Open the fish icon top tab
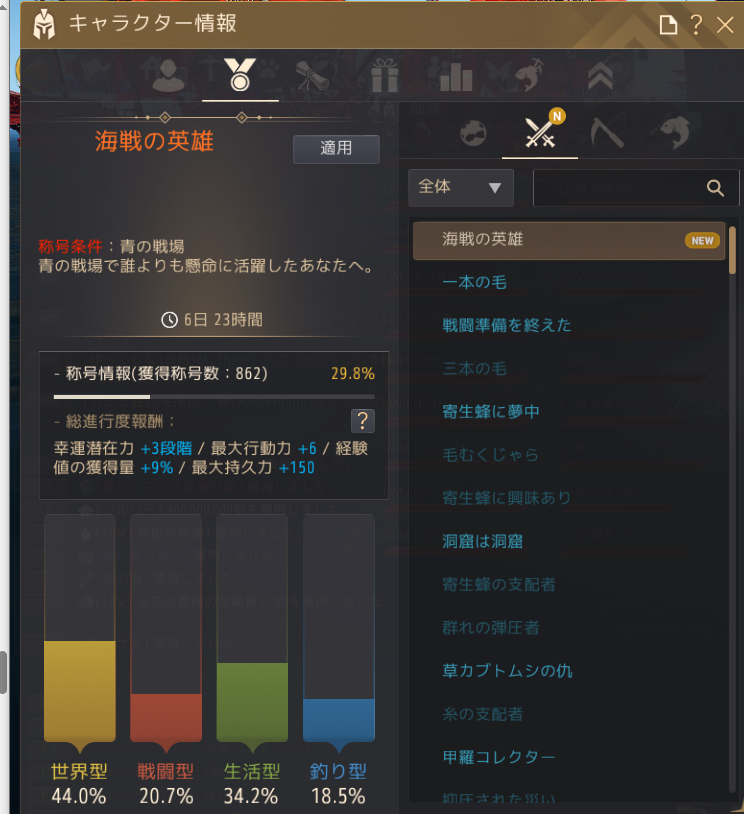This screenshot has width=744, height=814. (528, 75)
